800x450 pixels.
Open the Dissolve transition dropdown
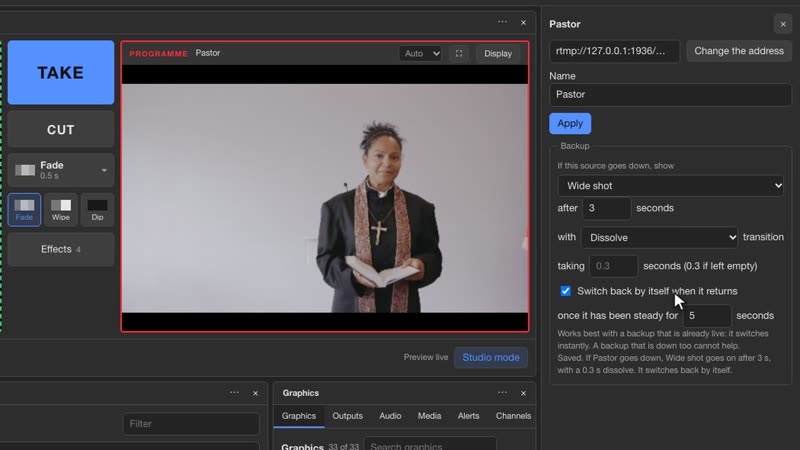click(x=660, y=238)
